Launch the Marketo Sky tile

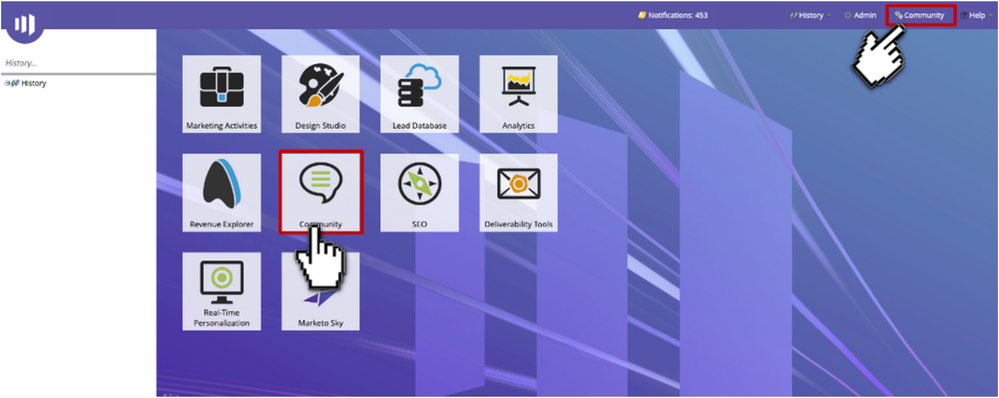click(320, 291)
